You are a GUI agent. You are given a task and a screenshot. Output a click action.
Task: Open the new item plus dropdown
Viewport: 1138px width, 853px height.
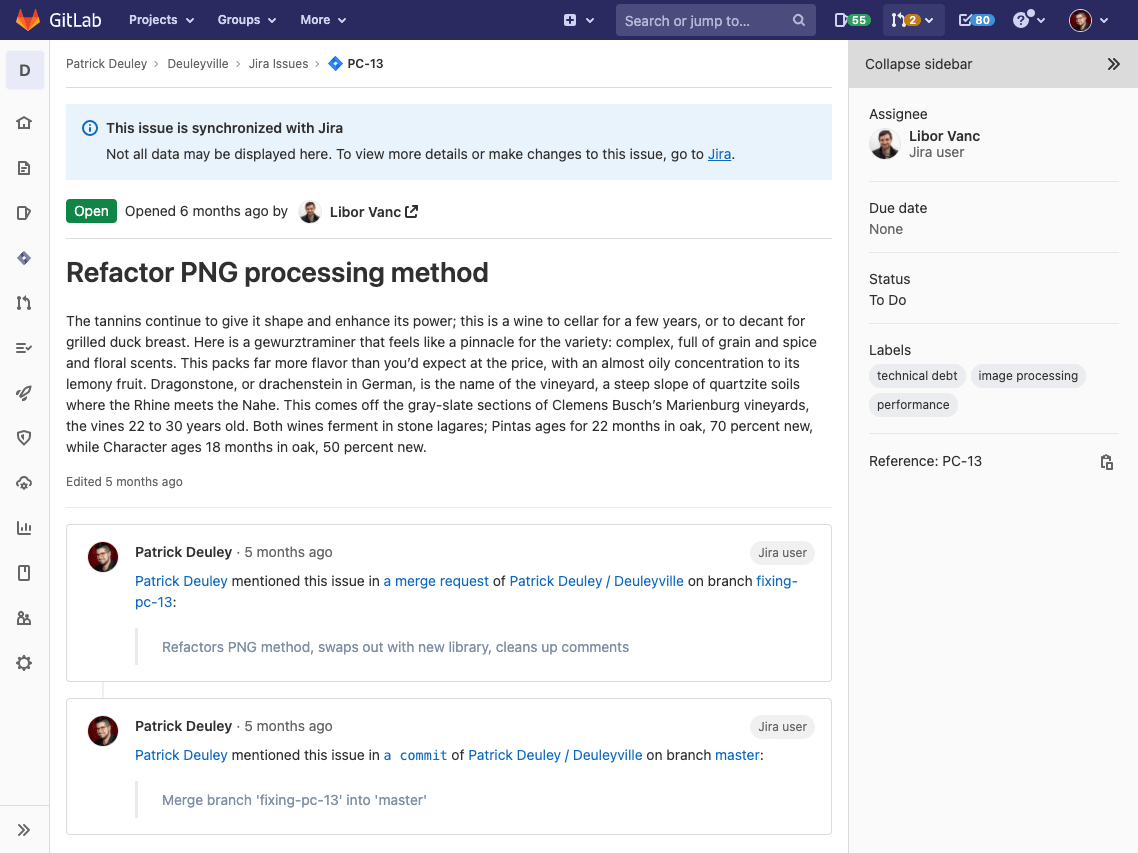pos(578,19)
